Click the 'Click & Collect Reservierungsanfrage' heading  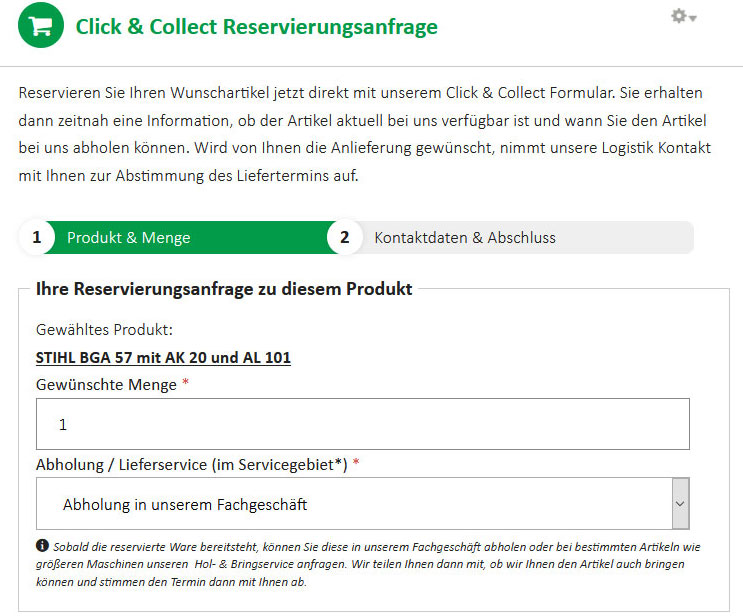click(256, 27)
